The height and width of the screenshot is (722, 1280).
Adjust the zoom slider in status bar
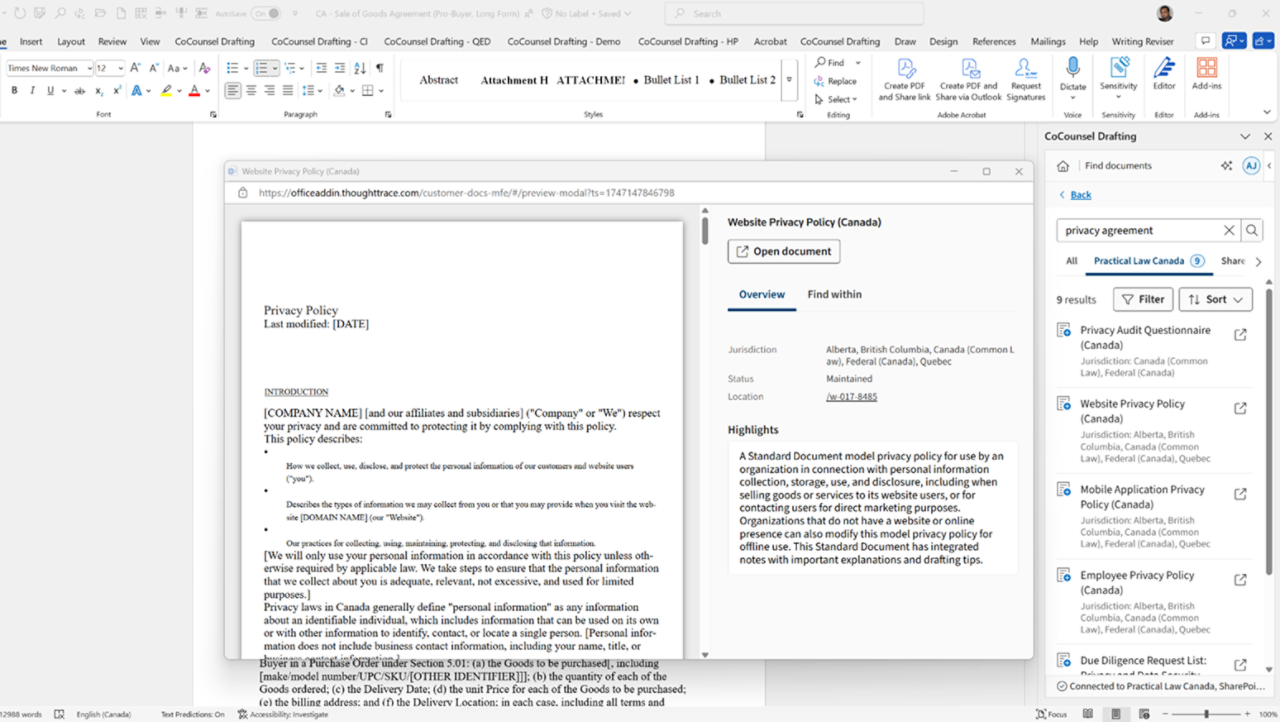[1206, 714]
